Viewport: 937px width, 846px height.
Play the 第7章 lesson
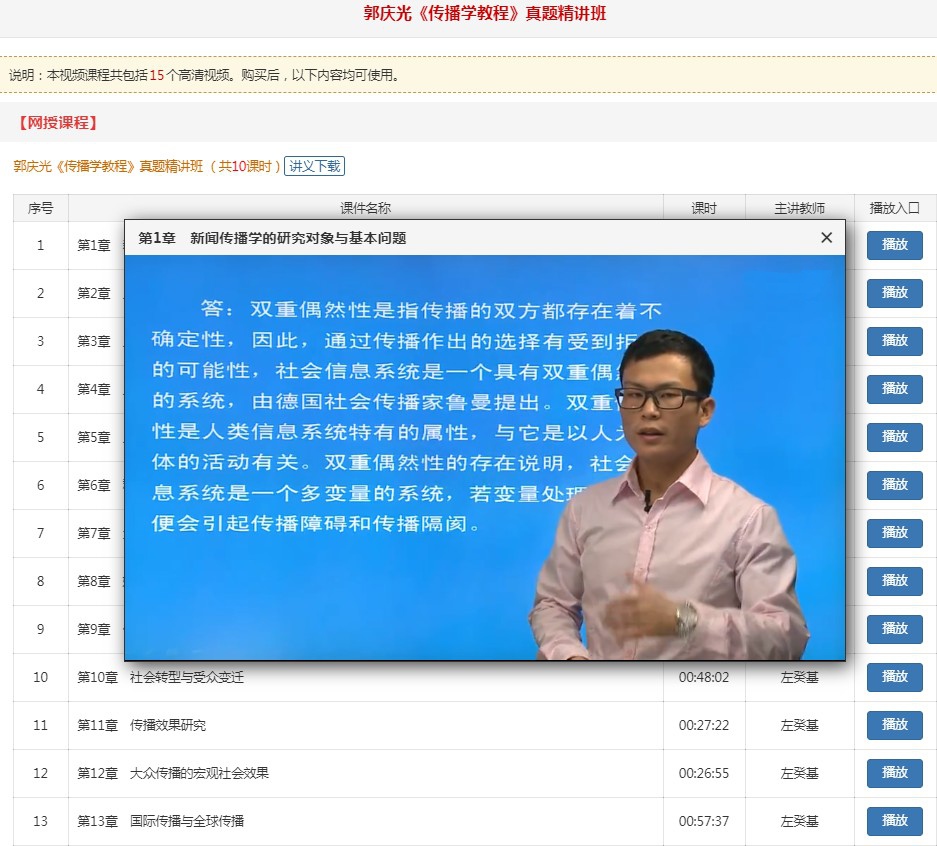pyautogui.click(x=893, y=533)
